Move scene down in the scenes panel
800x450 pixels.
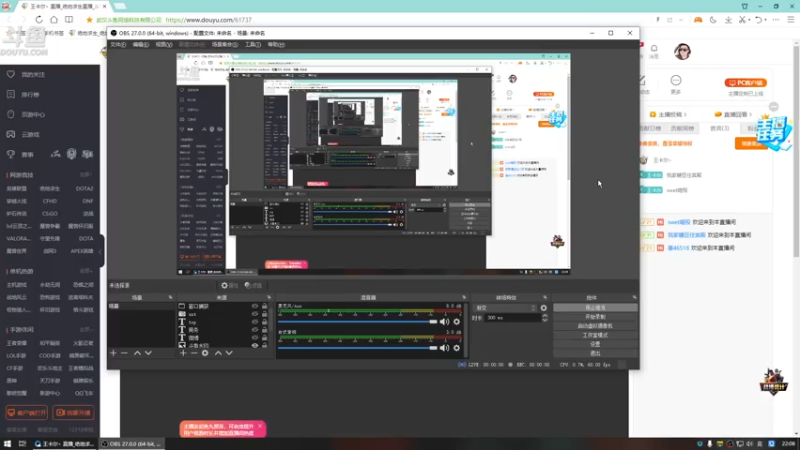point(148,353)
